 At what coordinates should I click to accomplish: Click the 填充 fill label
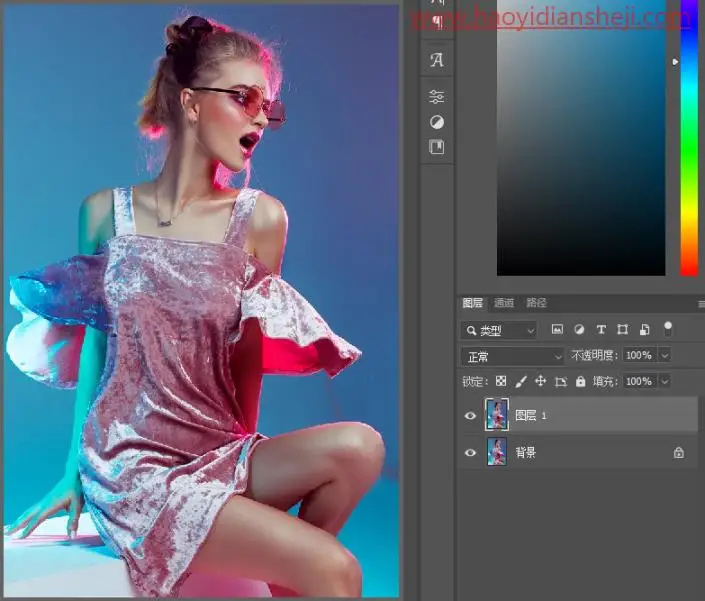pyautogui.click(x=605, y=382)
